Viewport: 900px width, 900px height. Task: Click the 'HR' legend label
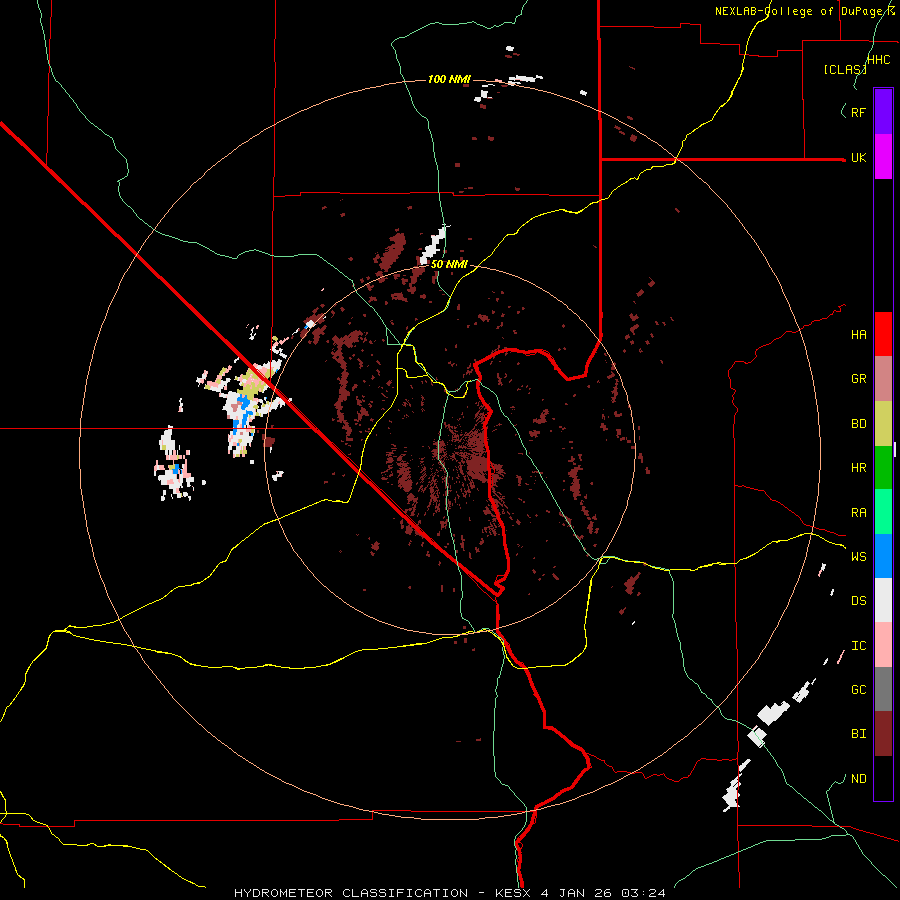(858, 468)
